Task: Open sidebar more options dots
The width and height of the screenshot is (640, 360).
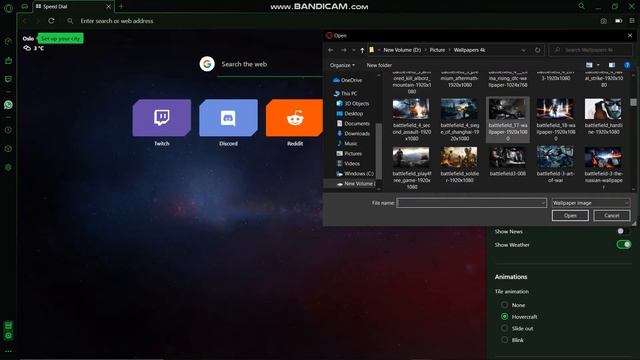Action: (8, 351)
